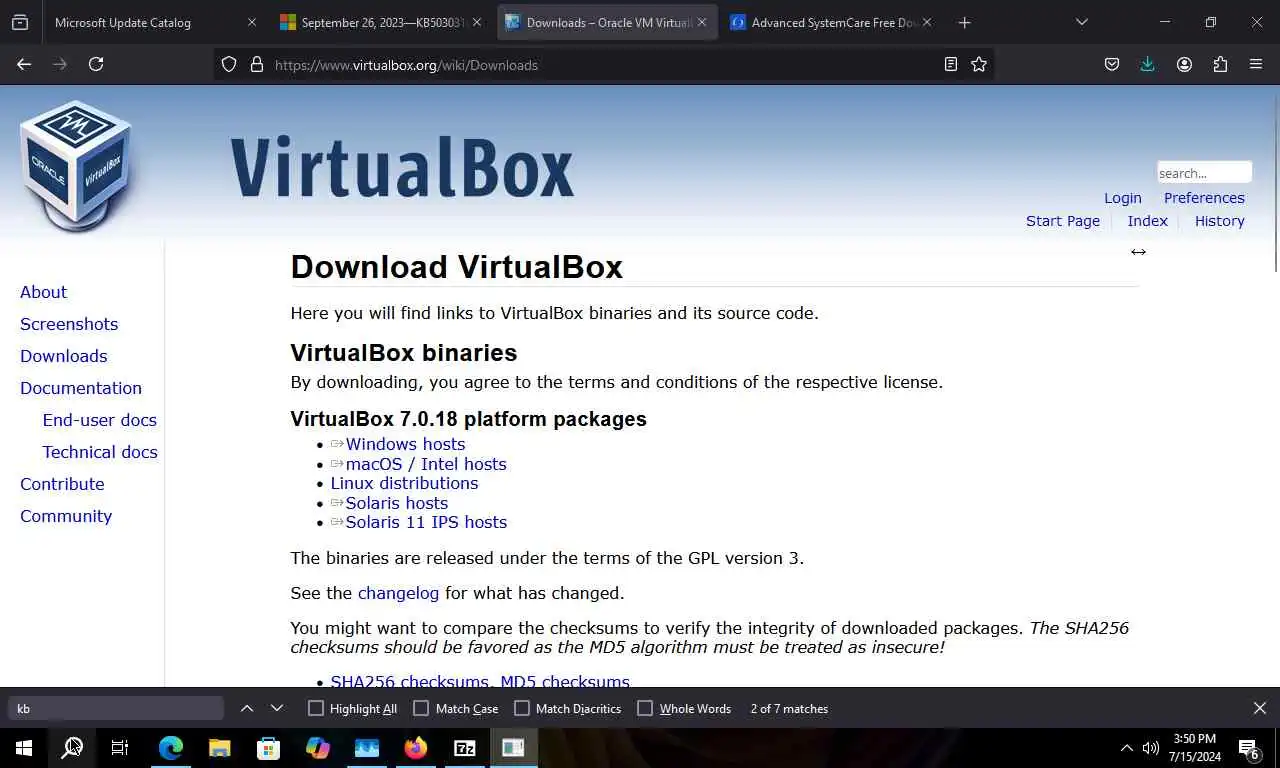Go back to previous page
Screen dimensions: 1280x768
point(24,64)
